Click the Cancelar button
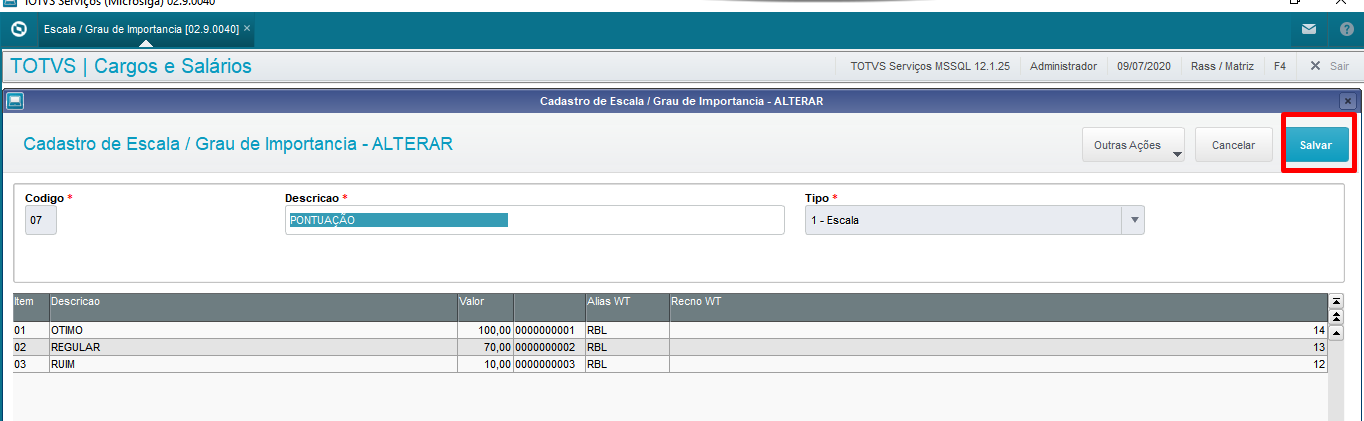 click(x=1233, y=145)
